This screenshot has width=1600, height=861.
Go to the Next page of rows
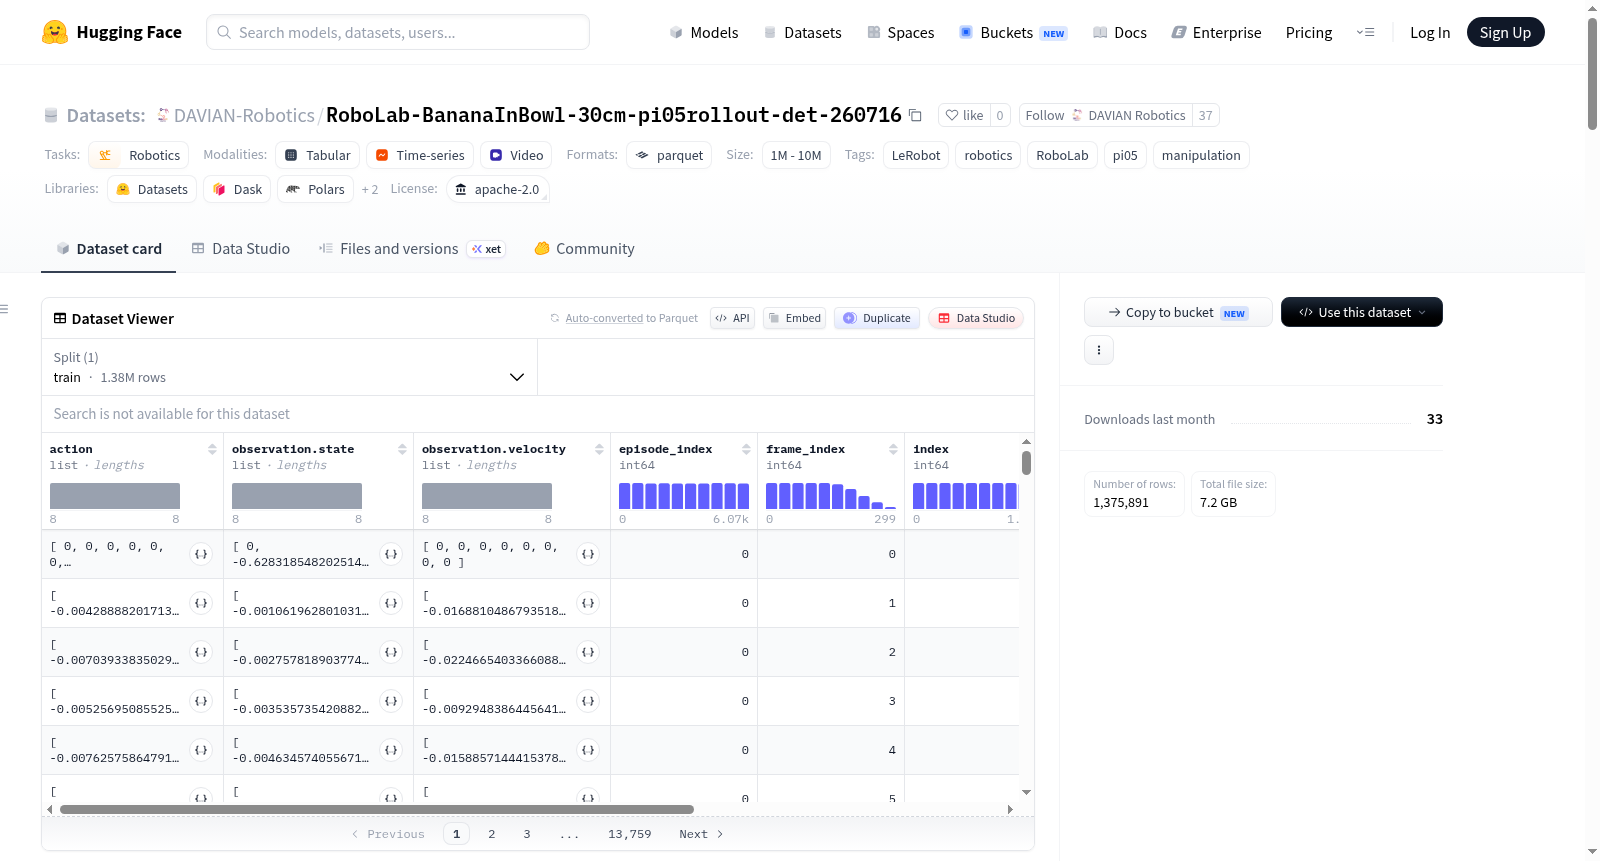point(701,834)
